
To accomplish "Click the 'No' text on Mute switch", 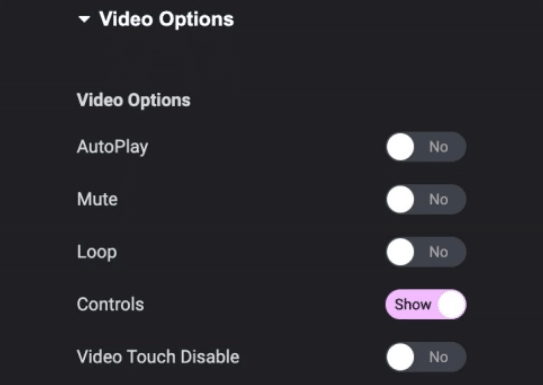I will point(439,199).
